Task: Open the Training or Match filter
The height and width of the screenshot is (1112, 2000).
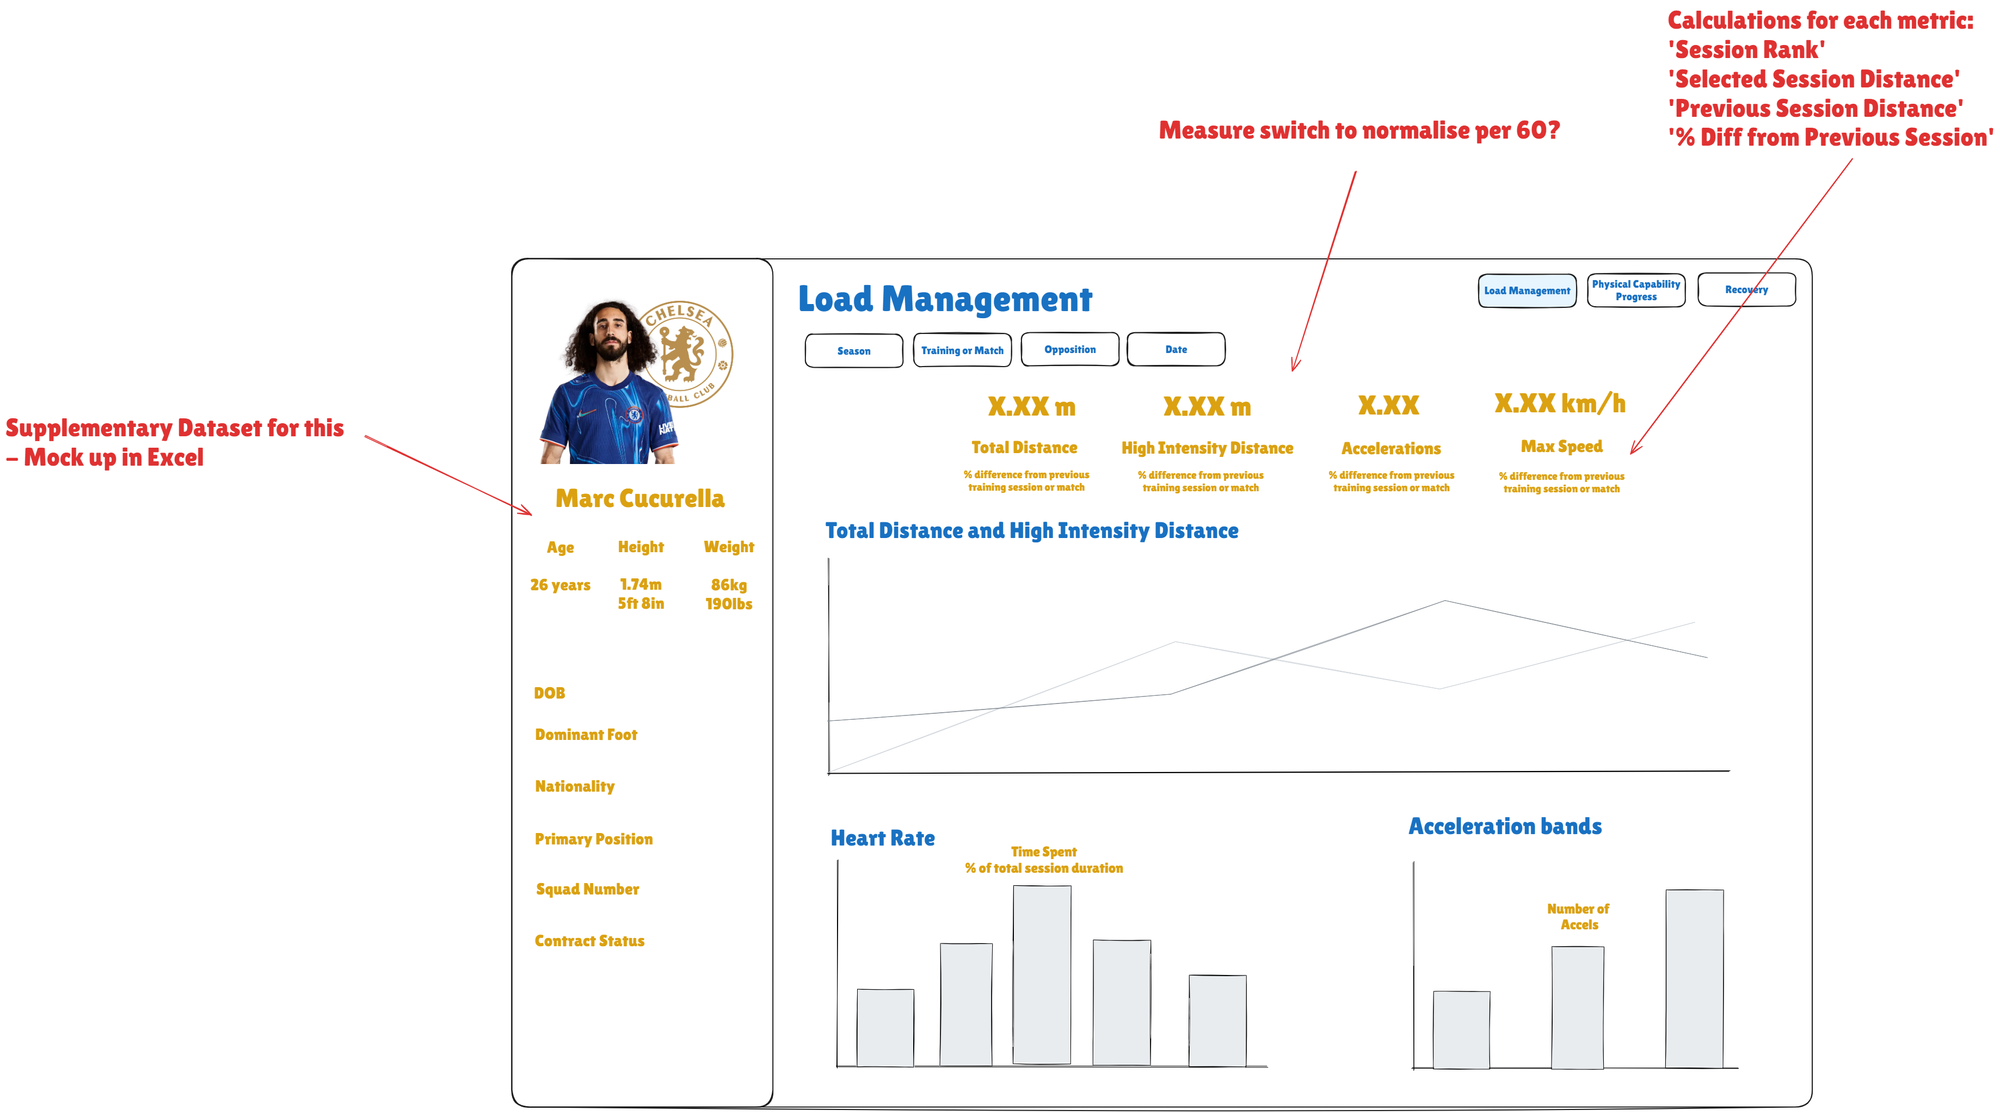Action: [x=962, y=351]
